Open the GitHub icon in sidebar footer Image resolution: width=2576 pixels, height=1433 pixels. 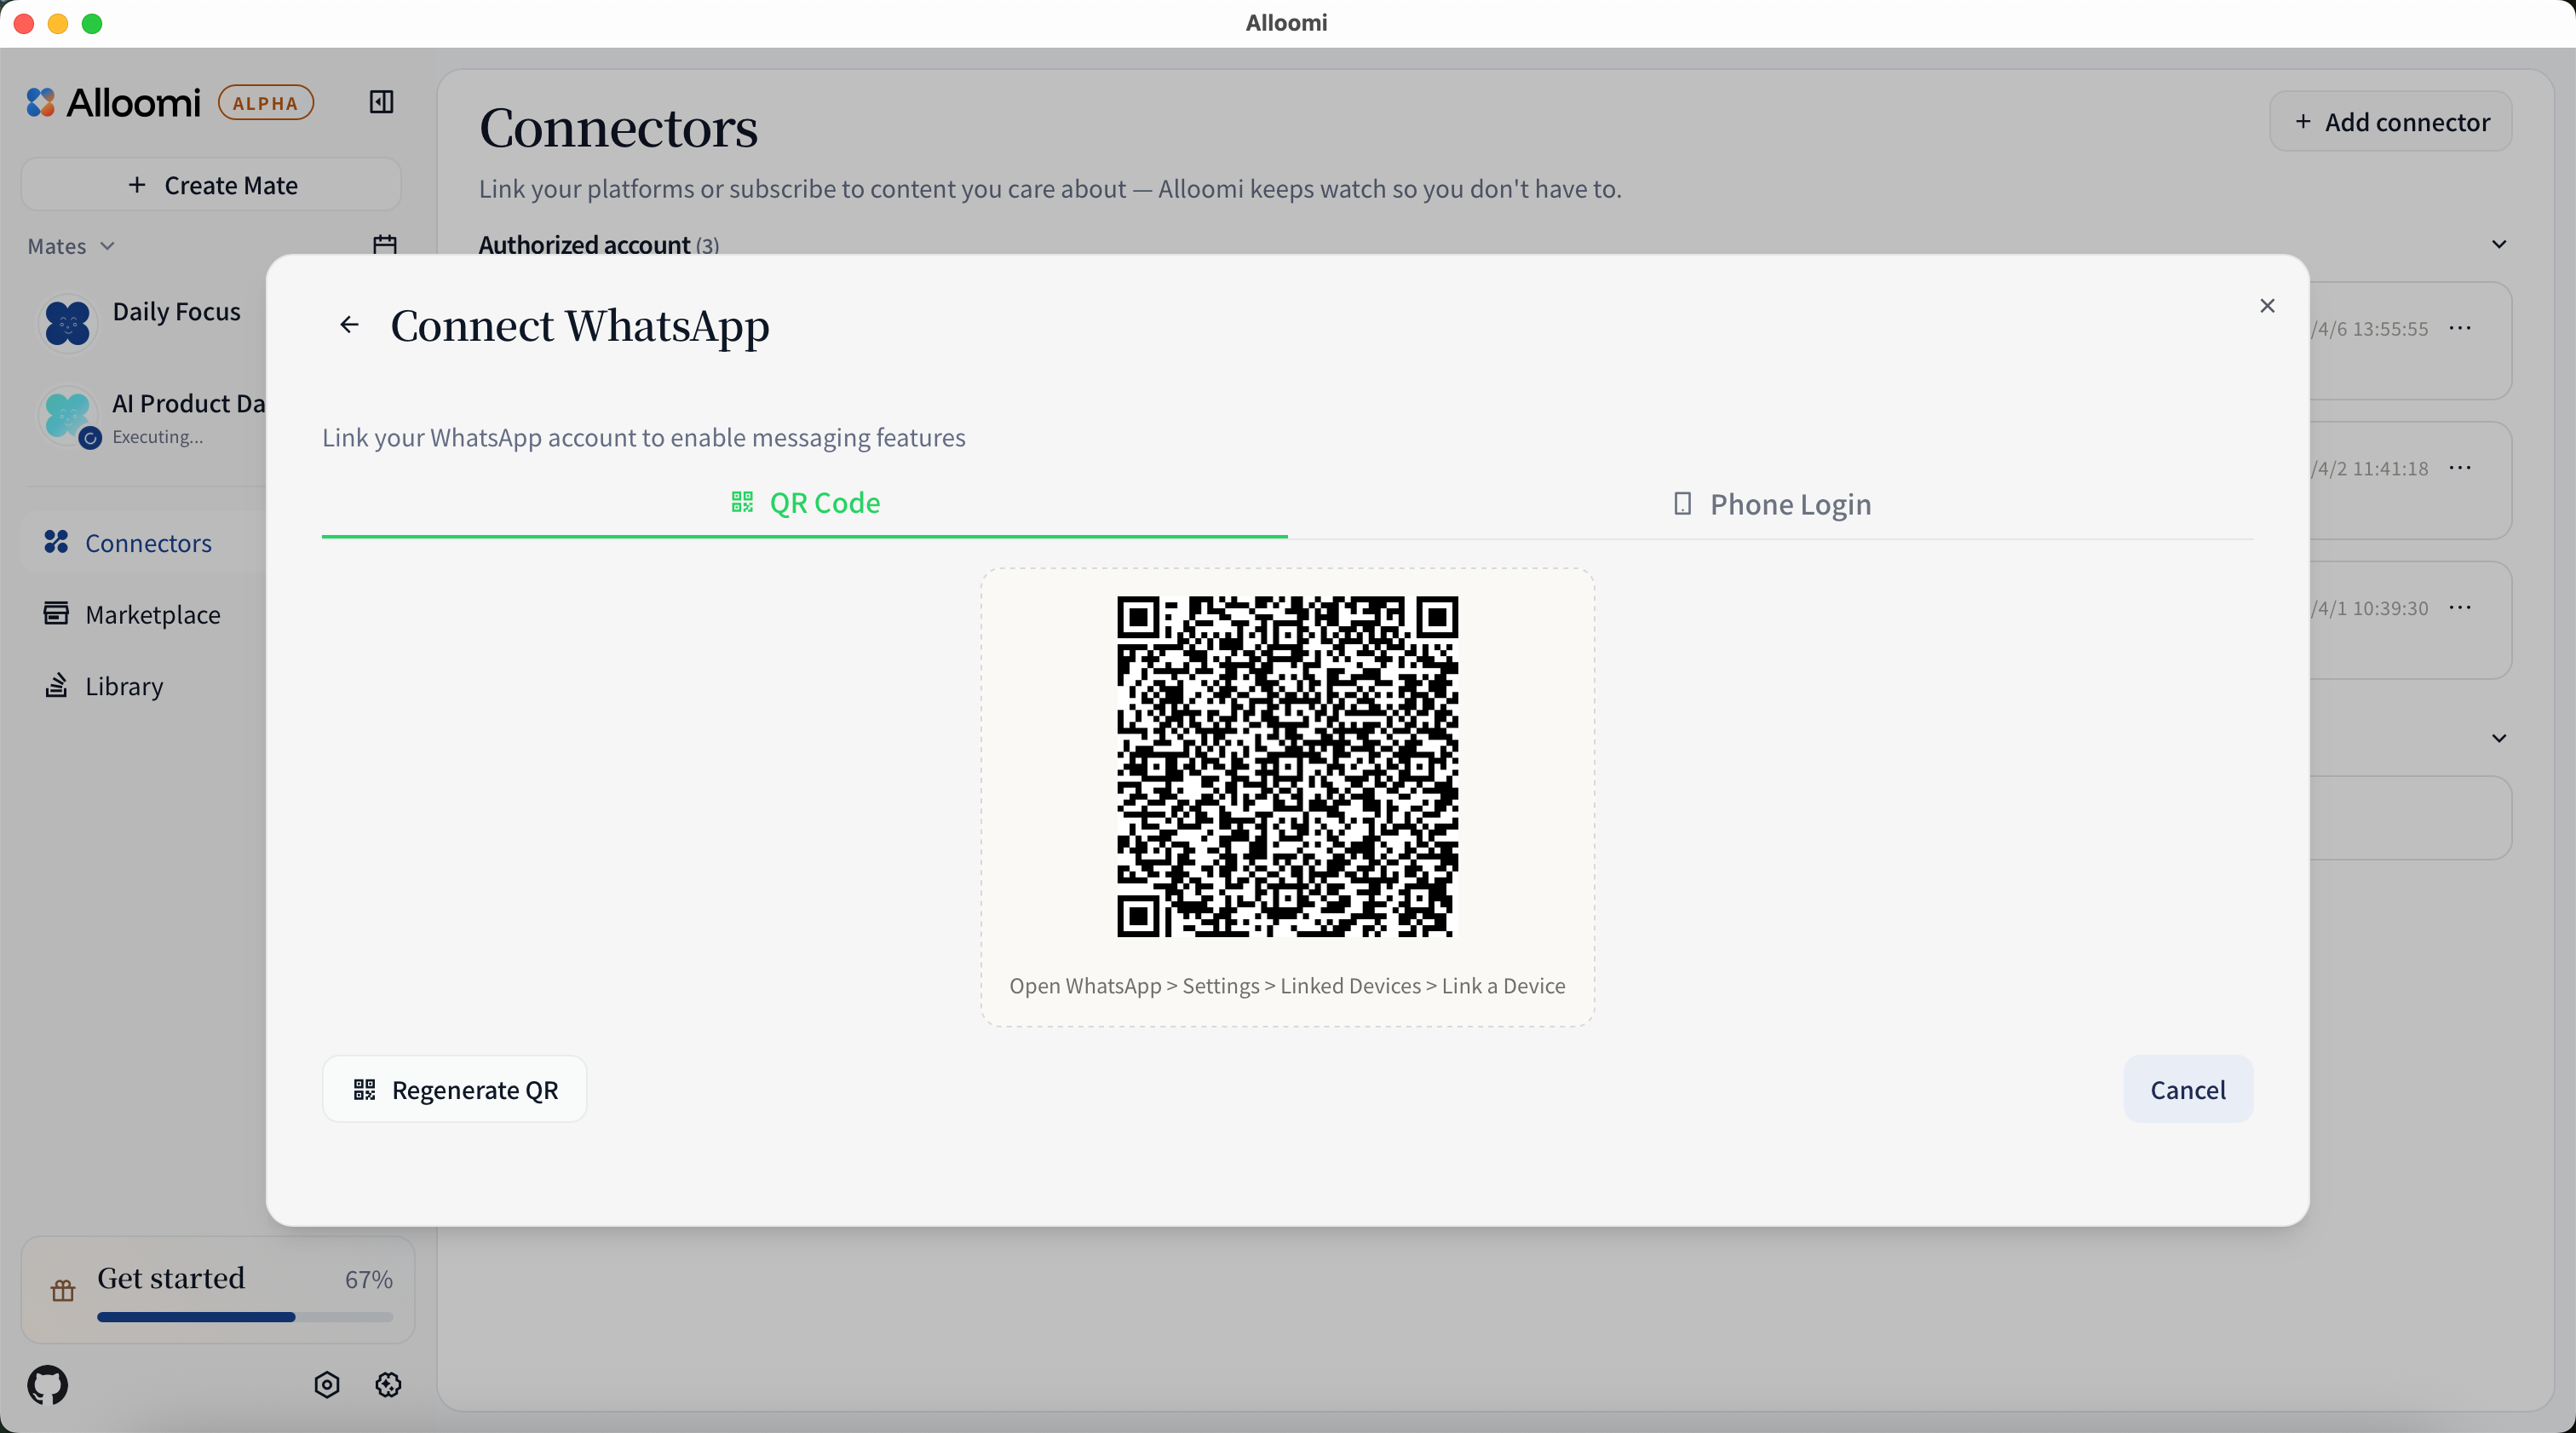47,1385
